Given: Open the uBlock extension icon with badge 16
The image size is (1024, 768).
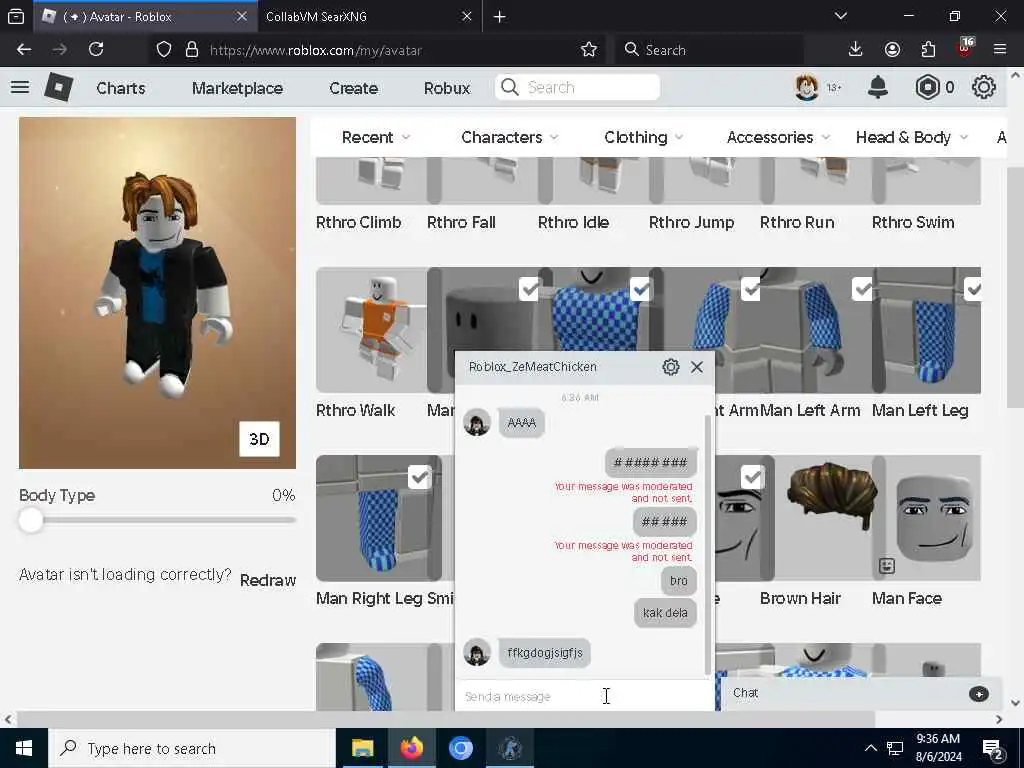Looking at the screenshot, I should pos(965,48).
